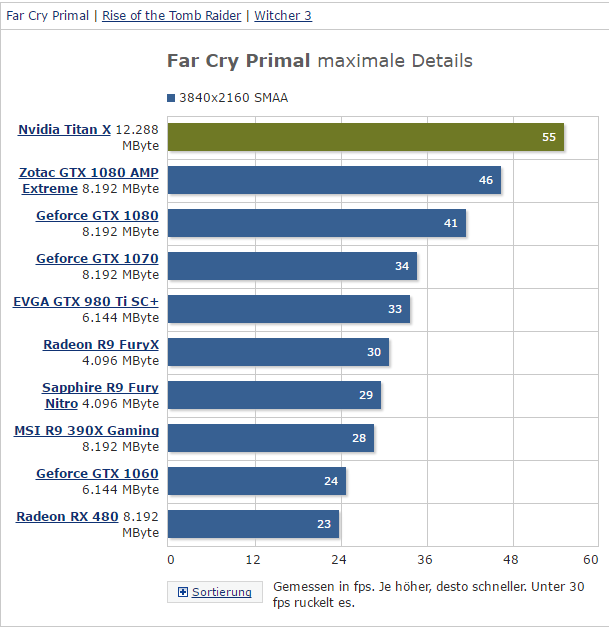
Task: Open the Geforce GTX 1080 link
Action: (97, 216)
